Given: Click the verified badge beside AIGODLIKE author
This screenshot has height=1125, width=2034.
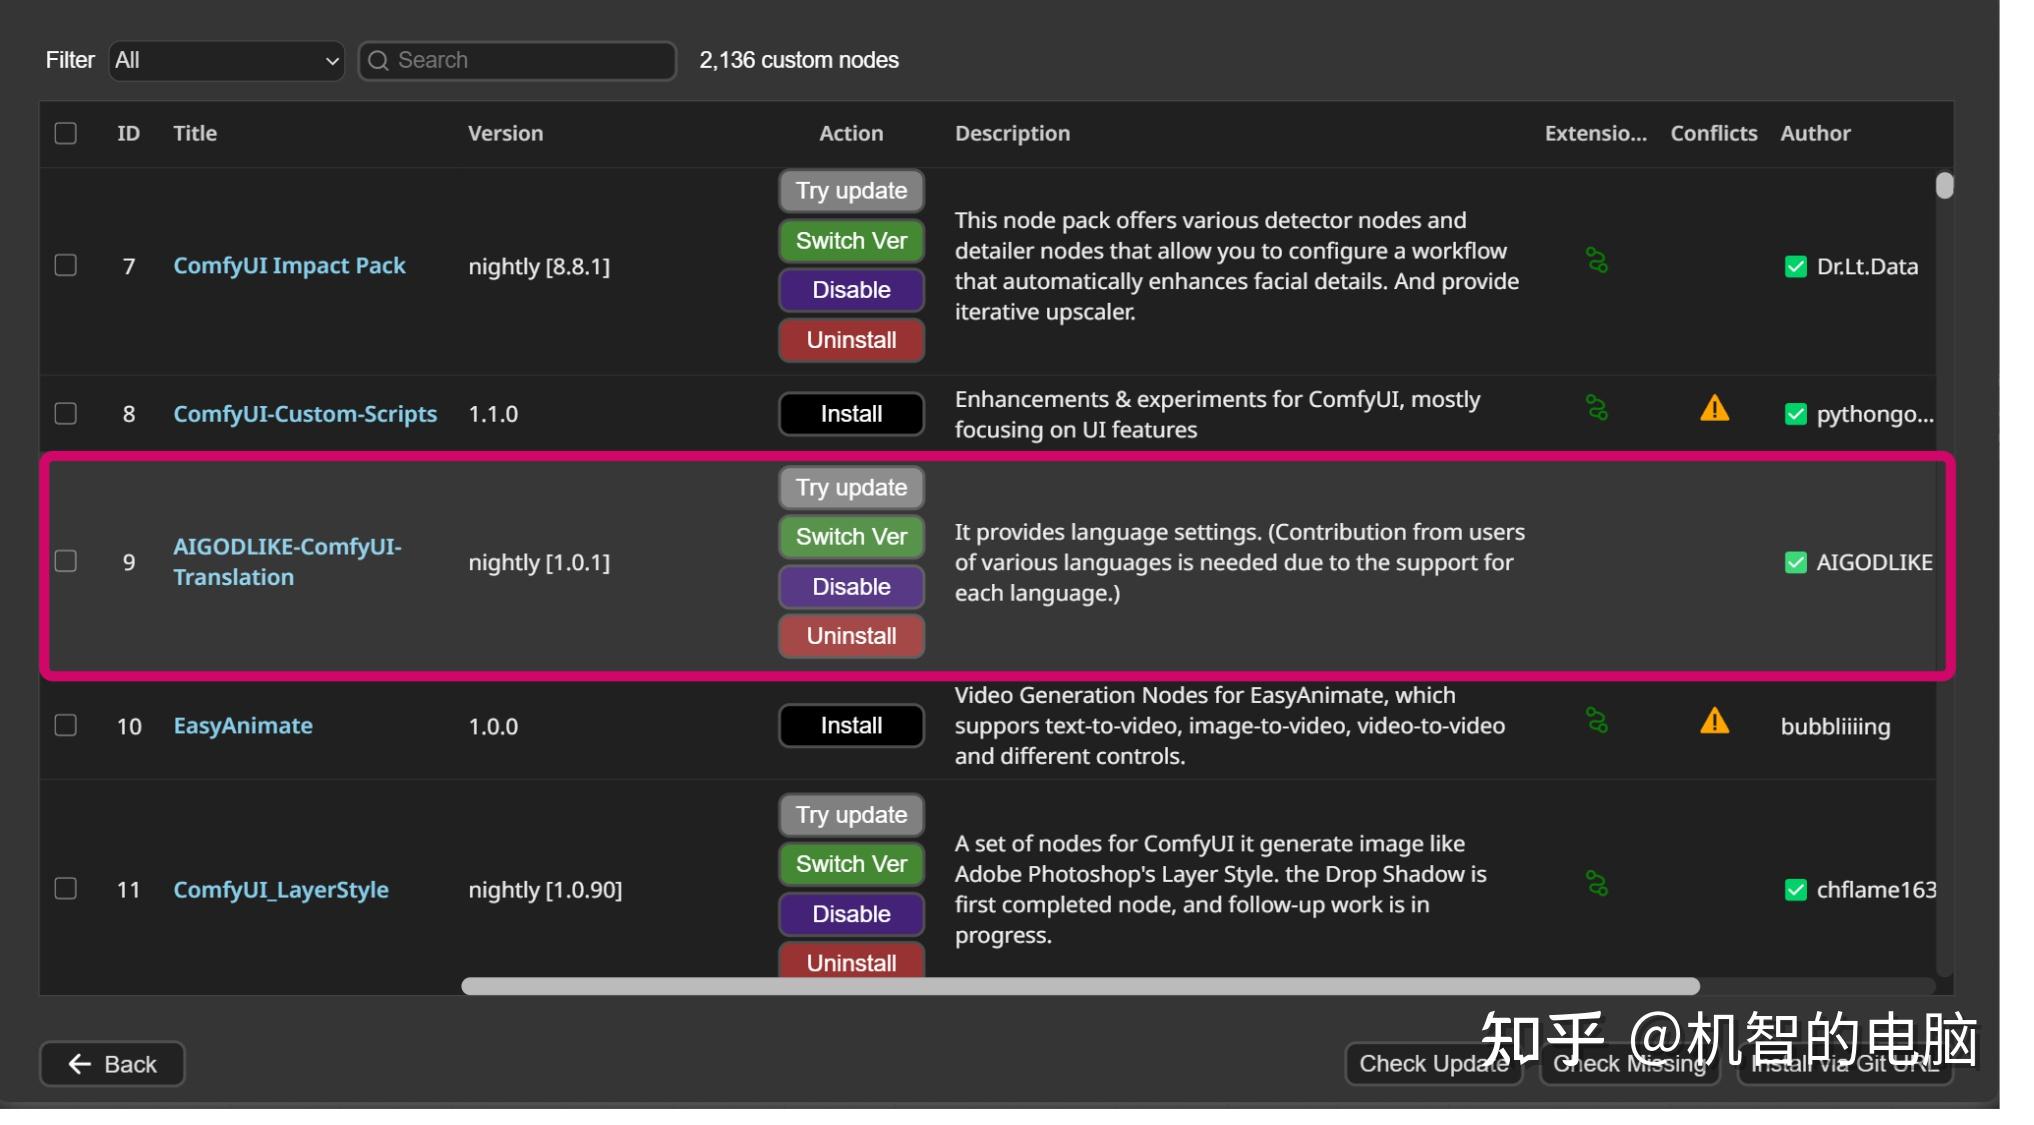Looking at the screenshot, I should [1796, 562].
